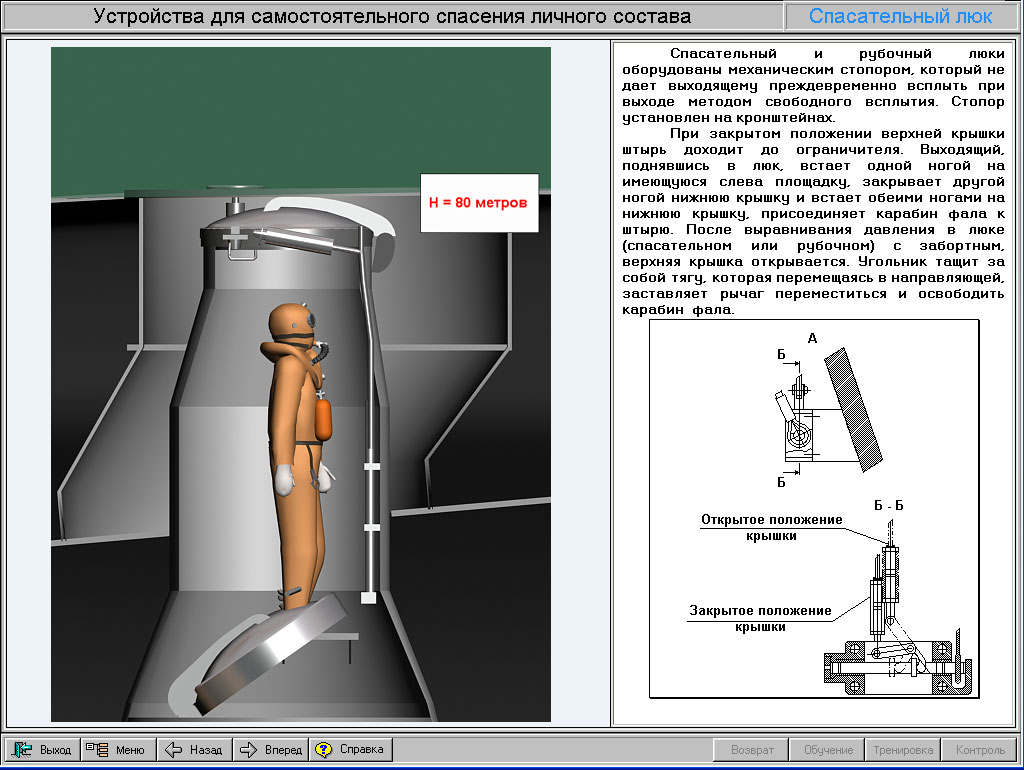1024x770 pixels.
Task: Click the left arrow icon beside Назад
Action: (173, 750)
